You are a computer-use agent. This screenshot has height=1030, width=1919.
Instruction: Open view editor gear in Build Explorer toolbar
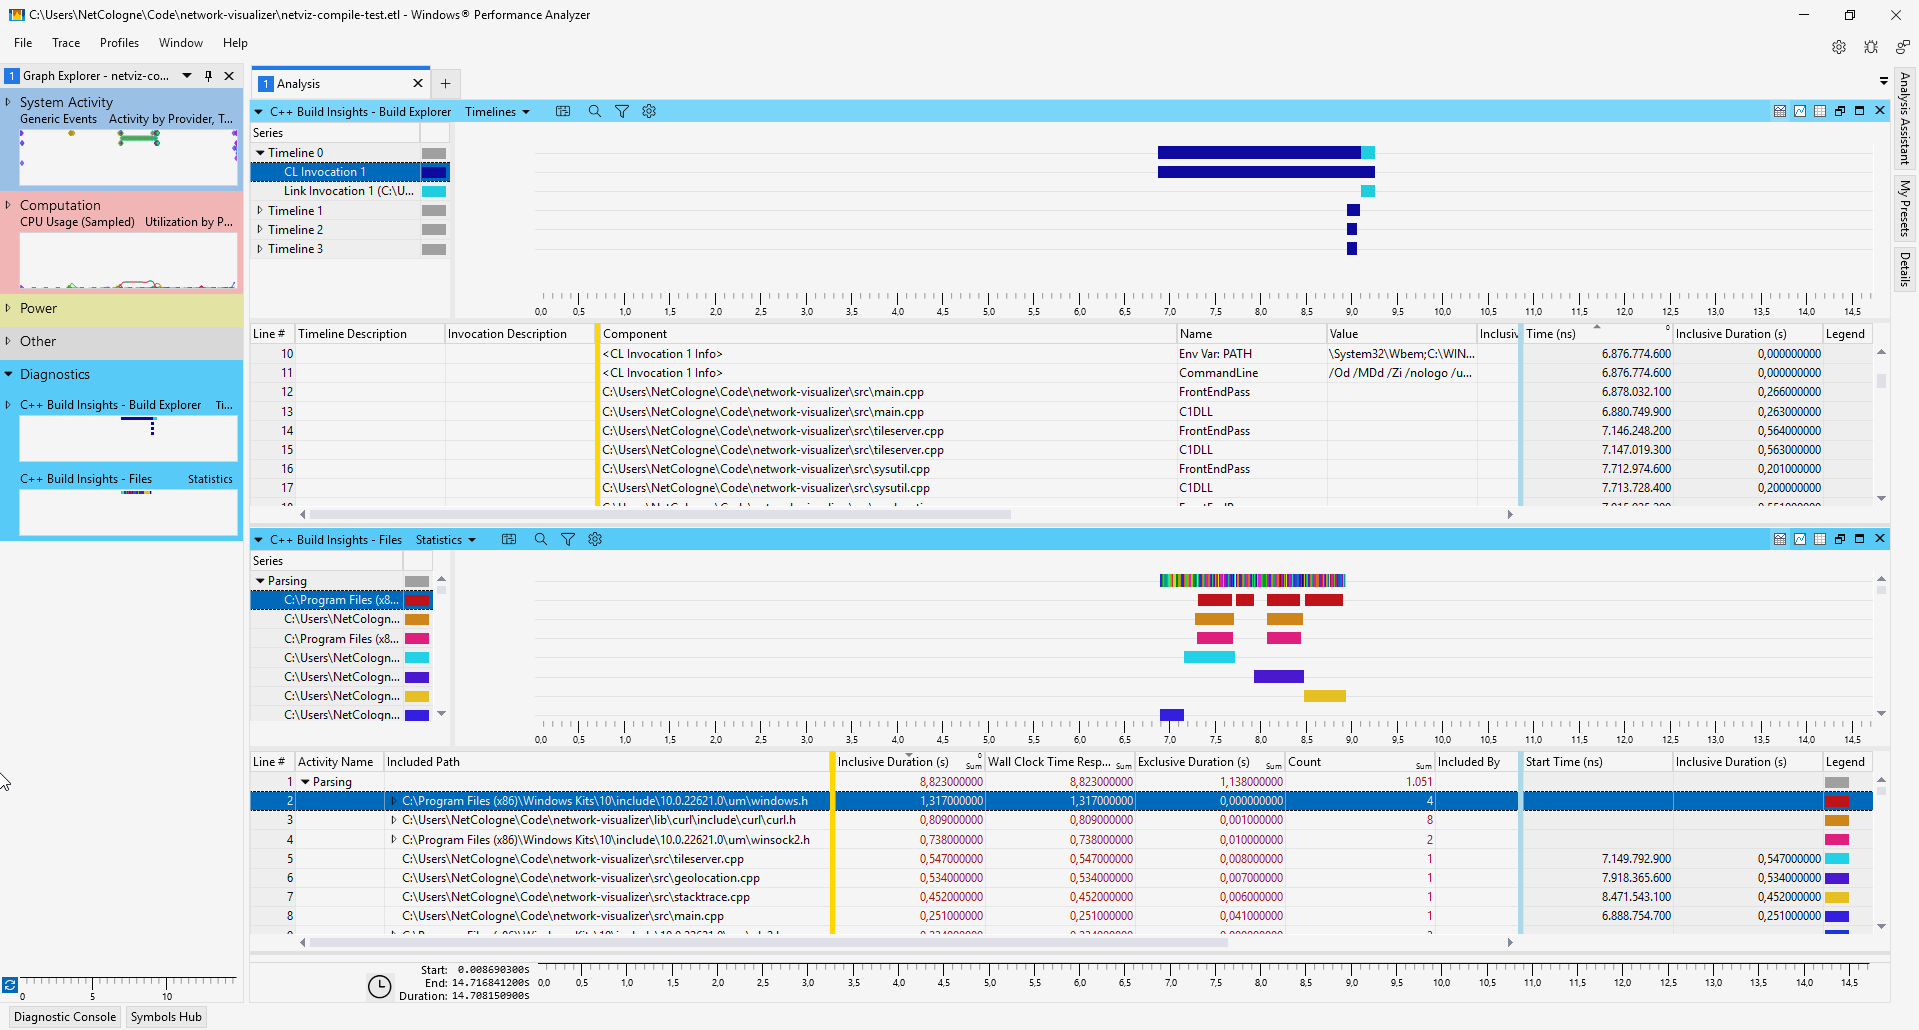649,112
